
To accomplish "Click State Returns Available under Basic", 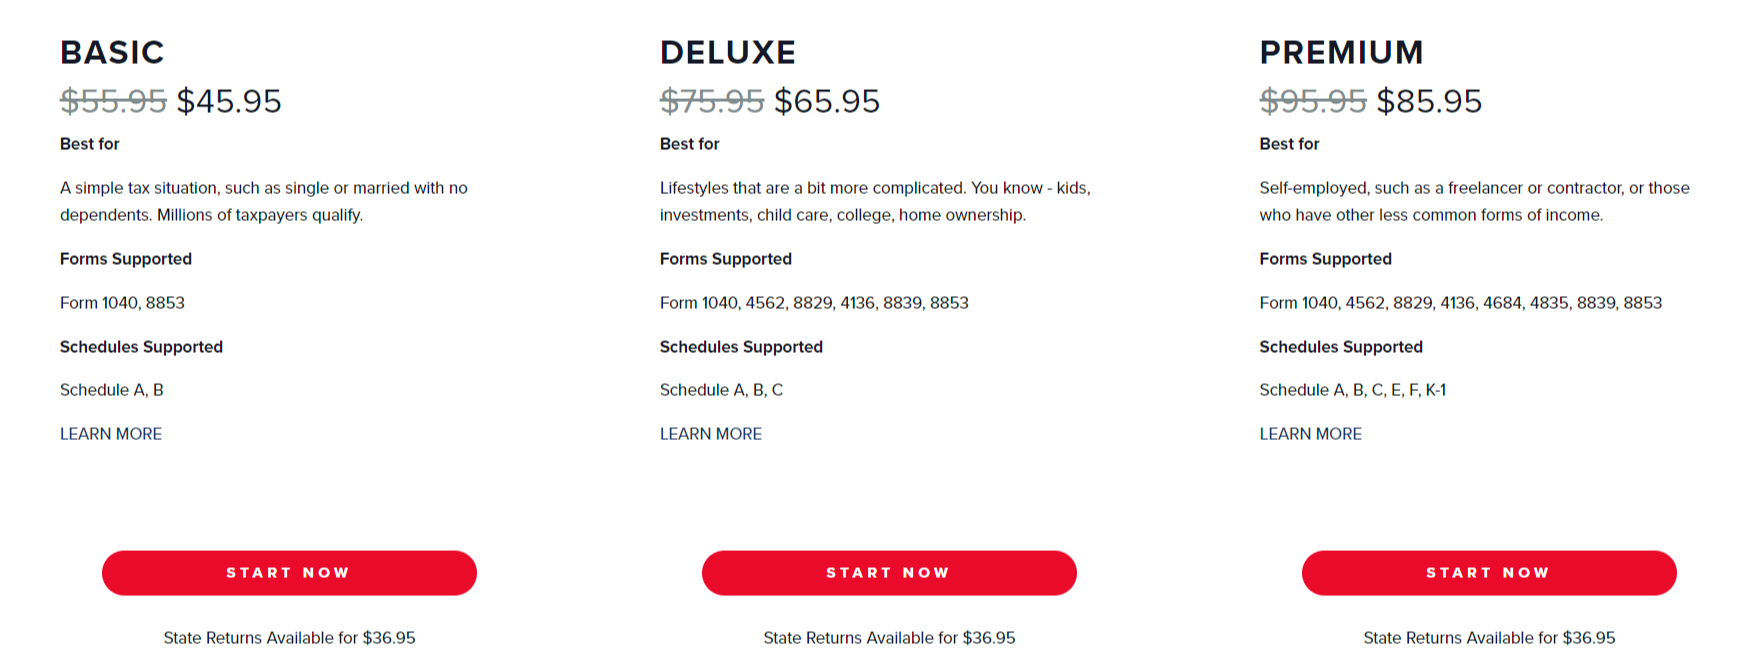I will 288,637.
